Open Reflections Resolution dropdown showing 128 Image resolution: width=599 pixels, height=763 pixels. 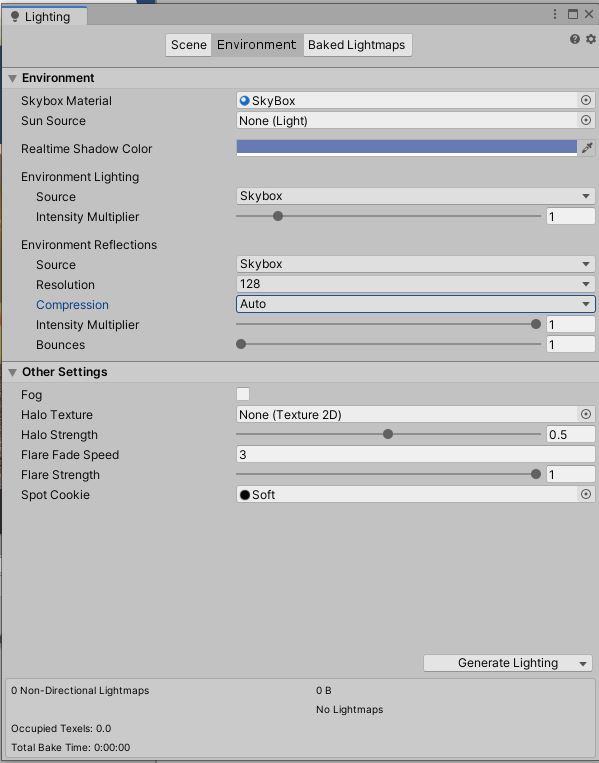(x=416, y=284)
